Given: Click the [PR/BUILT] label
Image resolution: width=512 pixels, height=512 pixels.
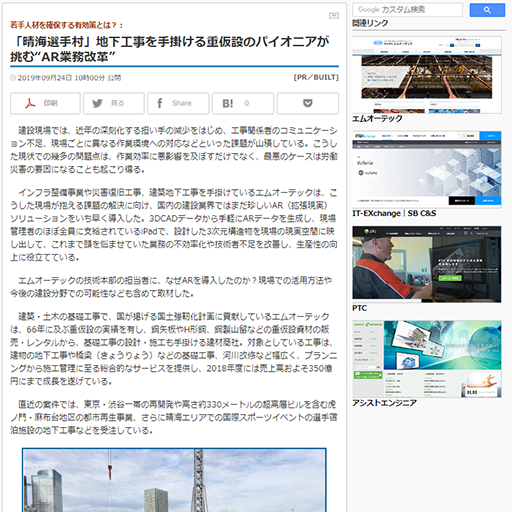Looking at the screenshot, I should click(x=316, y=77).
